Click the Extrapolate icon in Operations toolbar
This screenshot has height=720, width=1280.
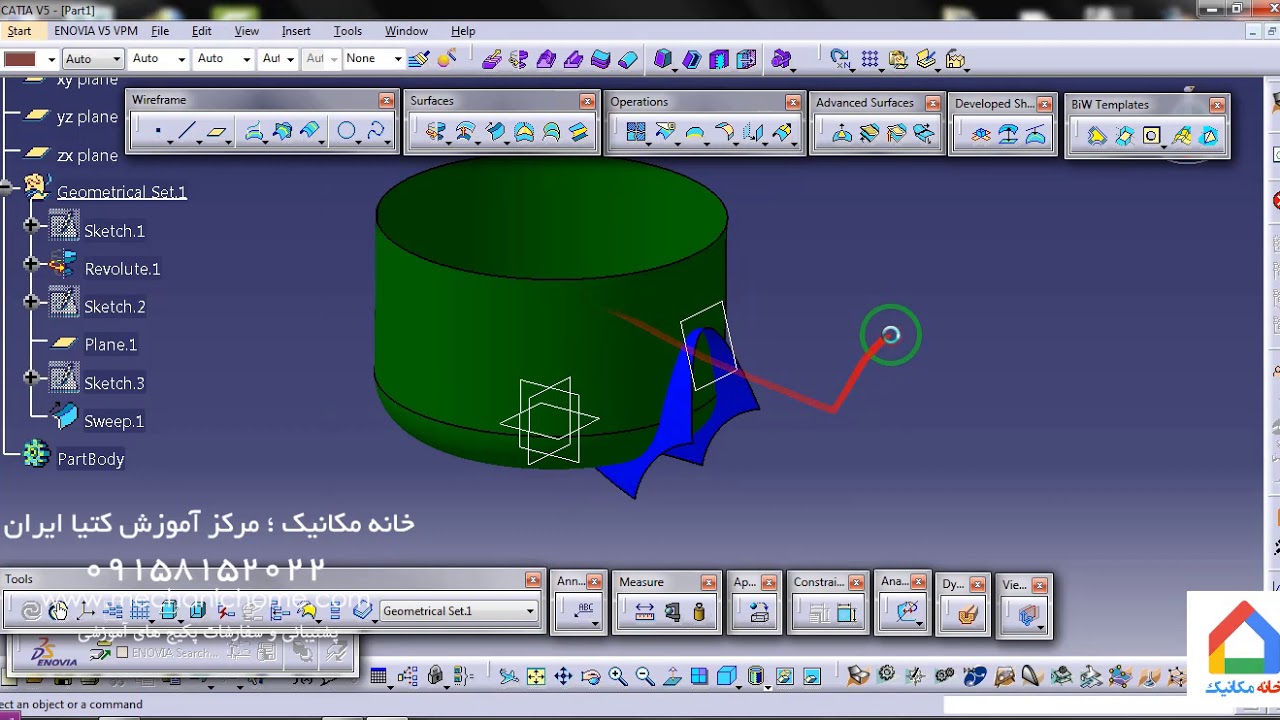click(x=782, y=132)
